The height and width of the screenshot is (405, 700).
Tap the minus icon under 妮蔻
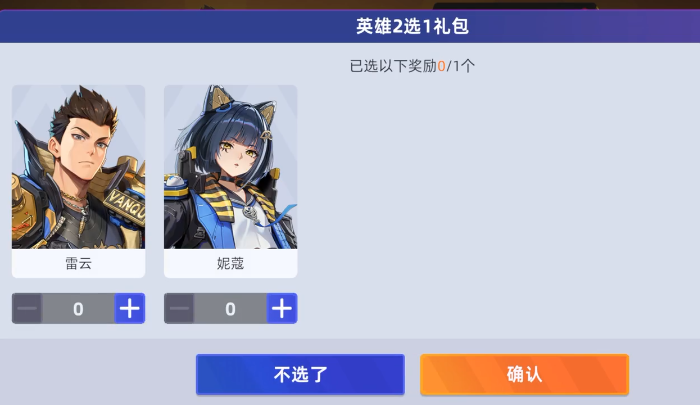[179, 308]
